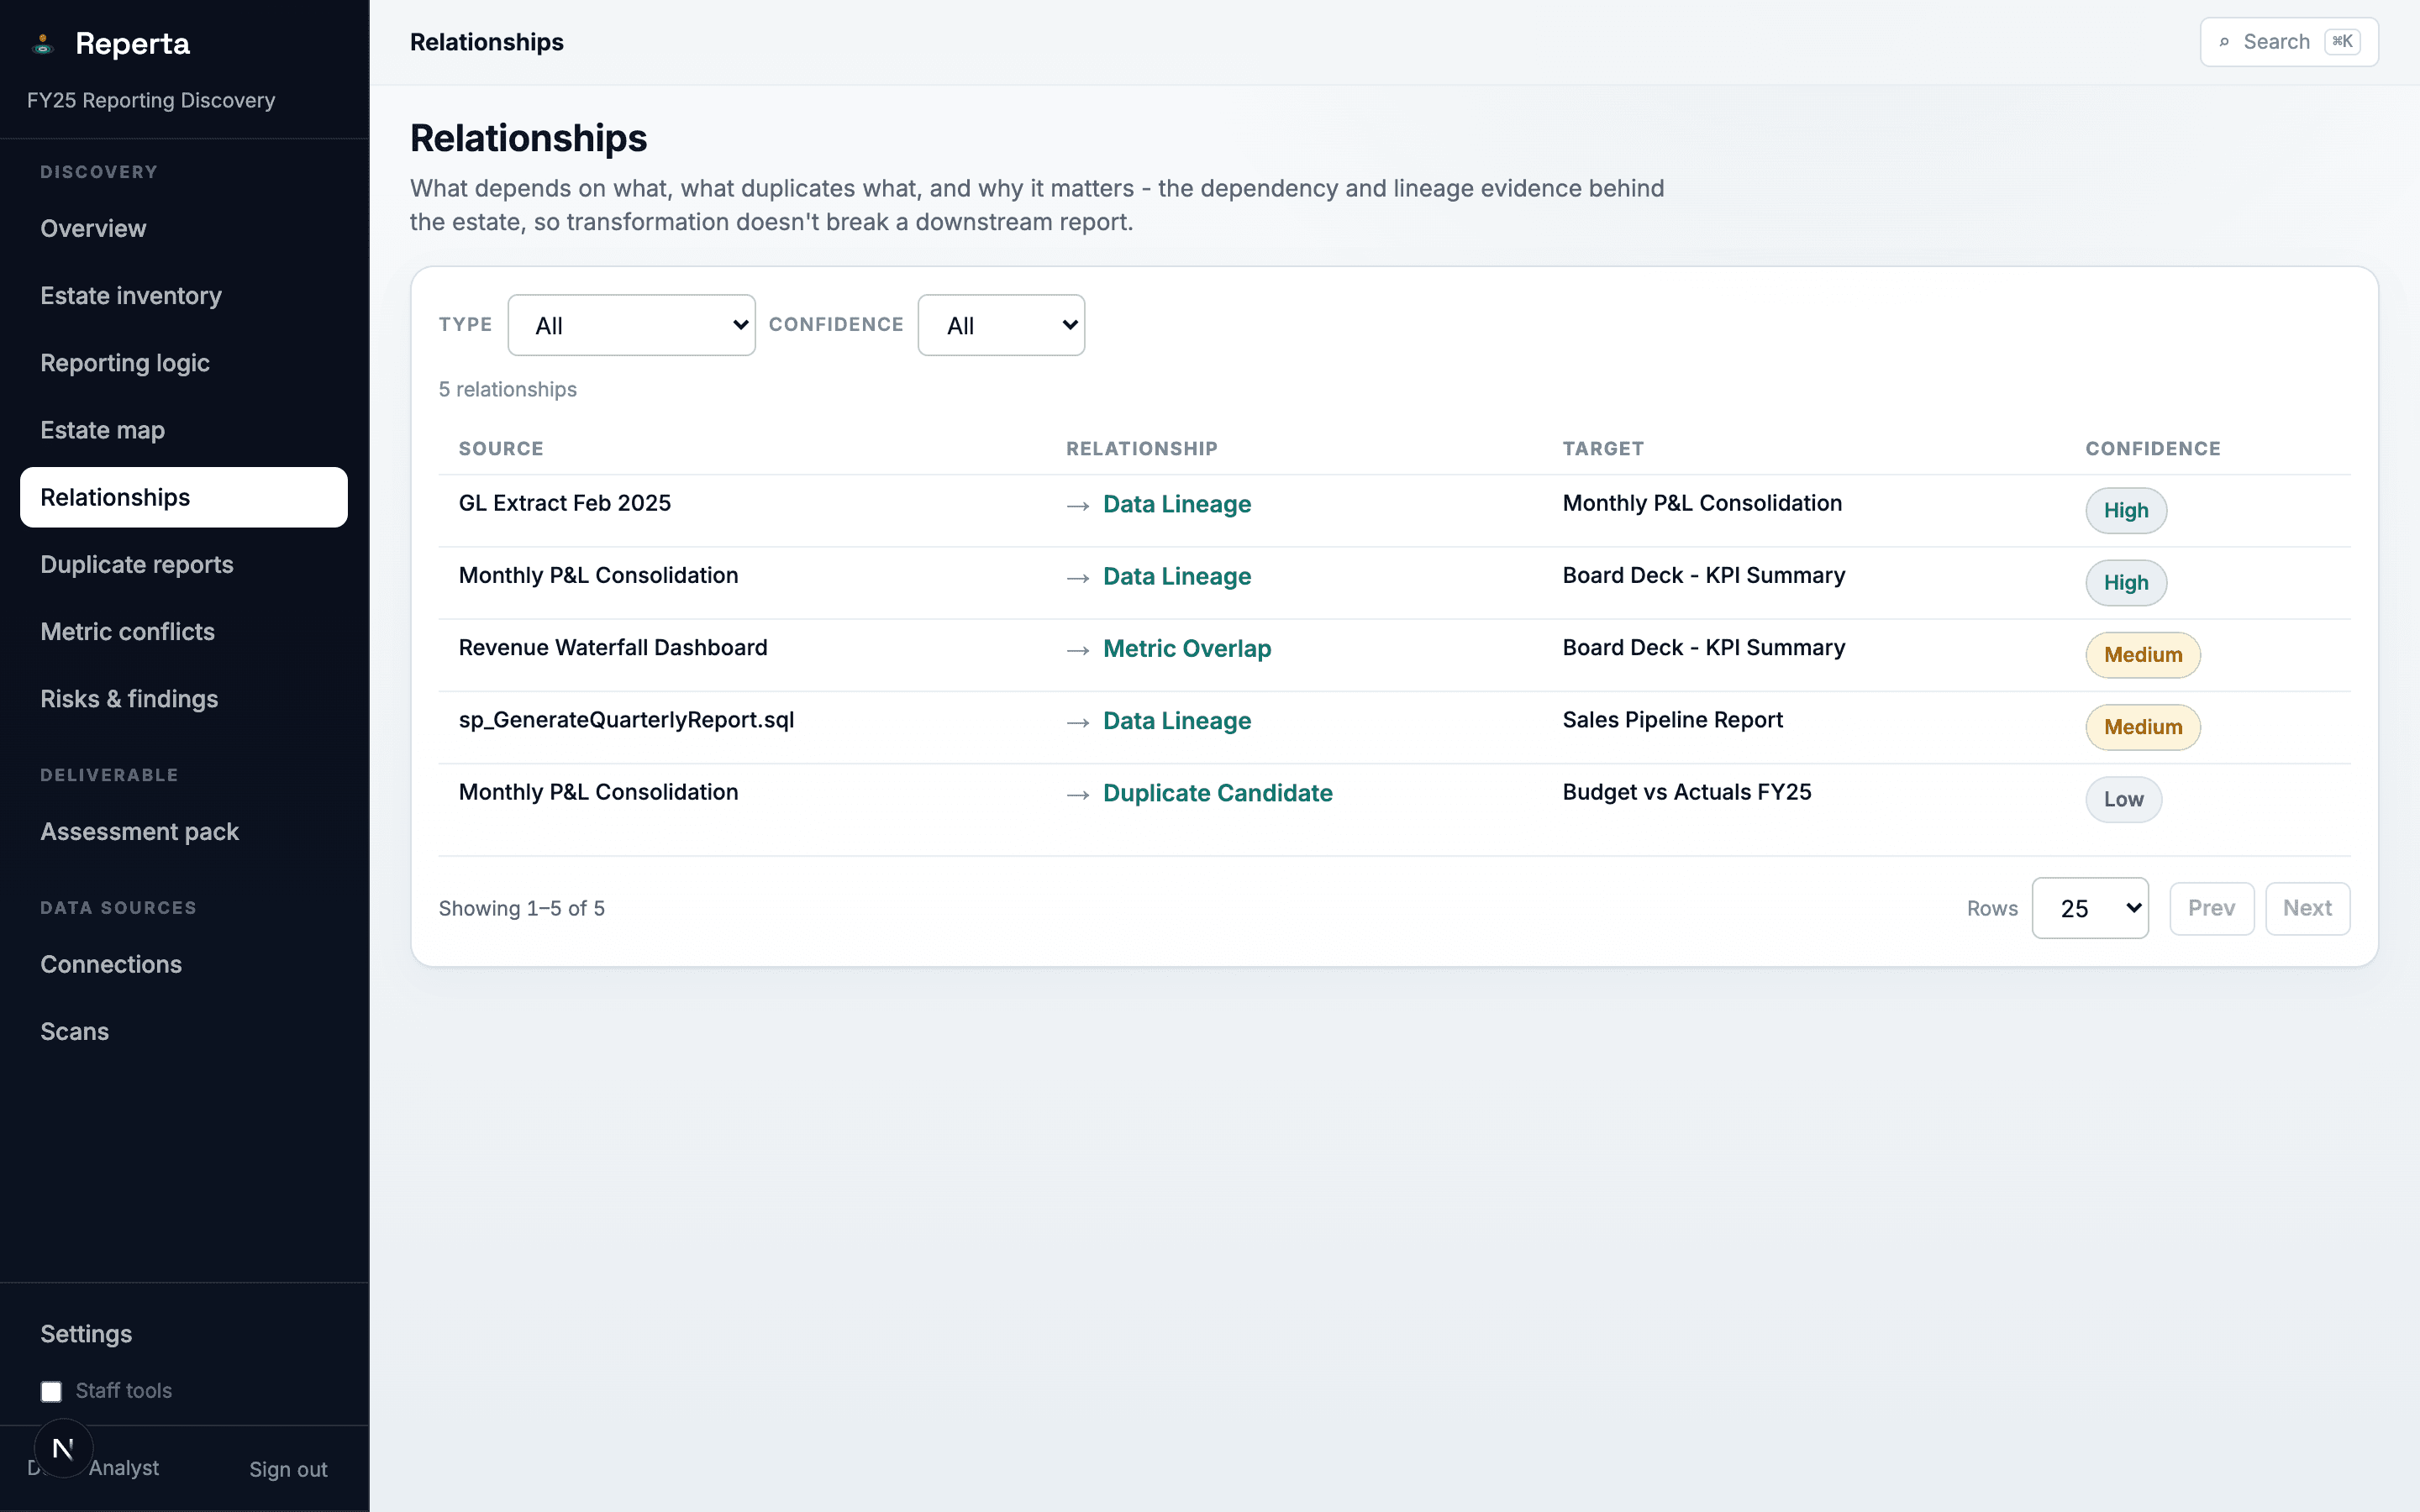Screen dimensions: 2420x1512
Task: Click the ⌘K shortcut badge in search
Action: point(2342,42)
